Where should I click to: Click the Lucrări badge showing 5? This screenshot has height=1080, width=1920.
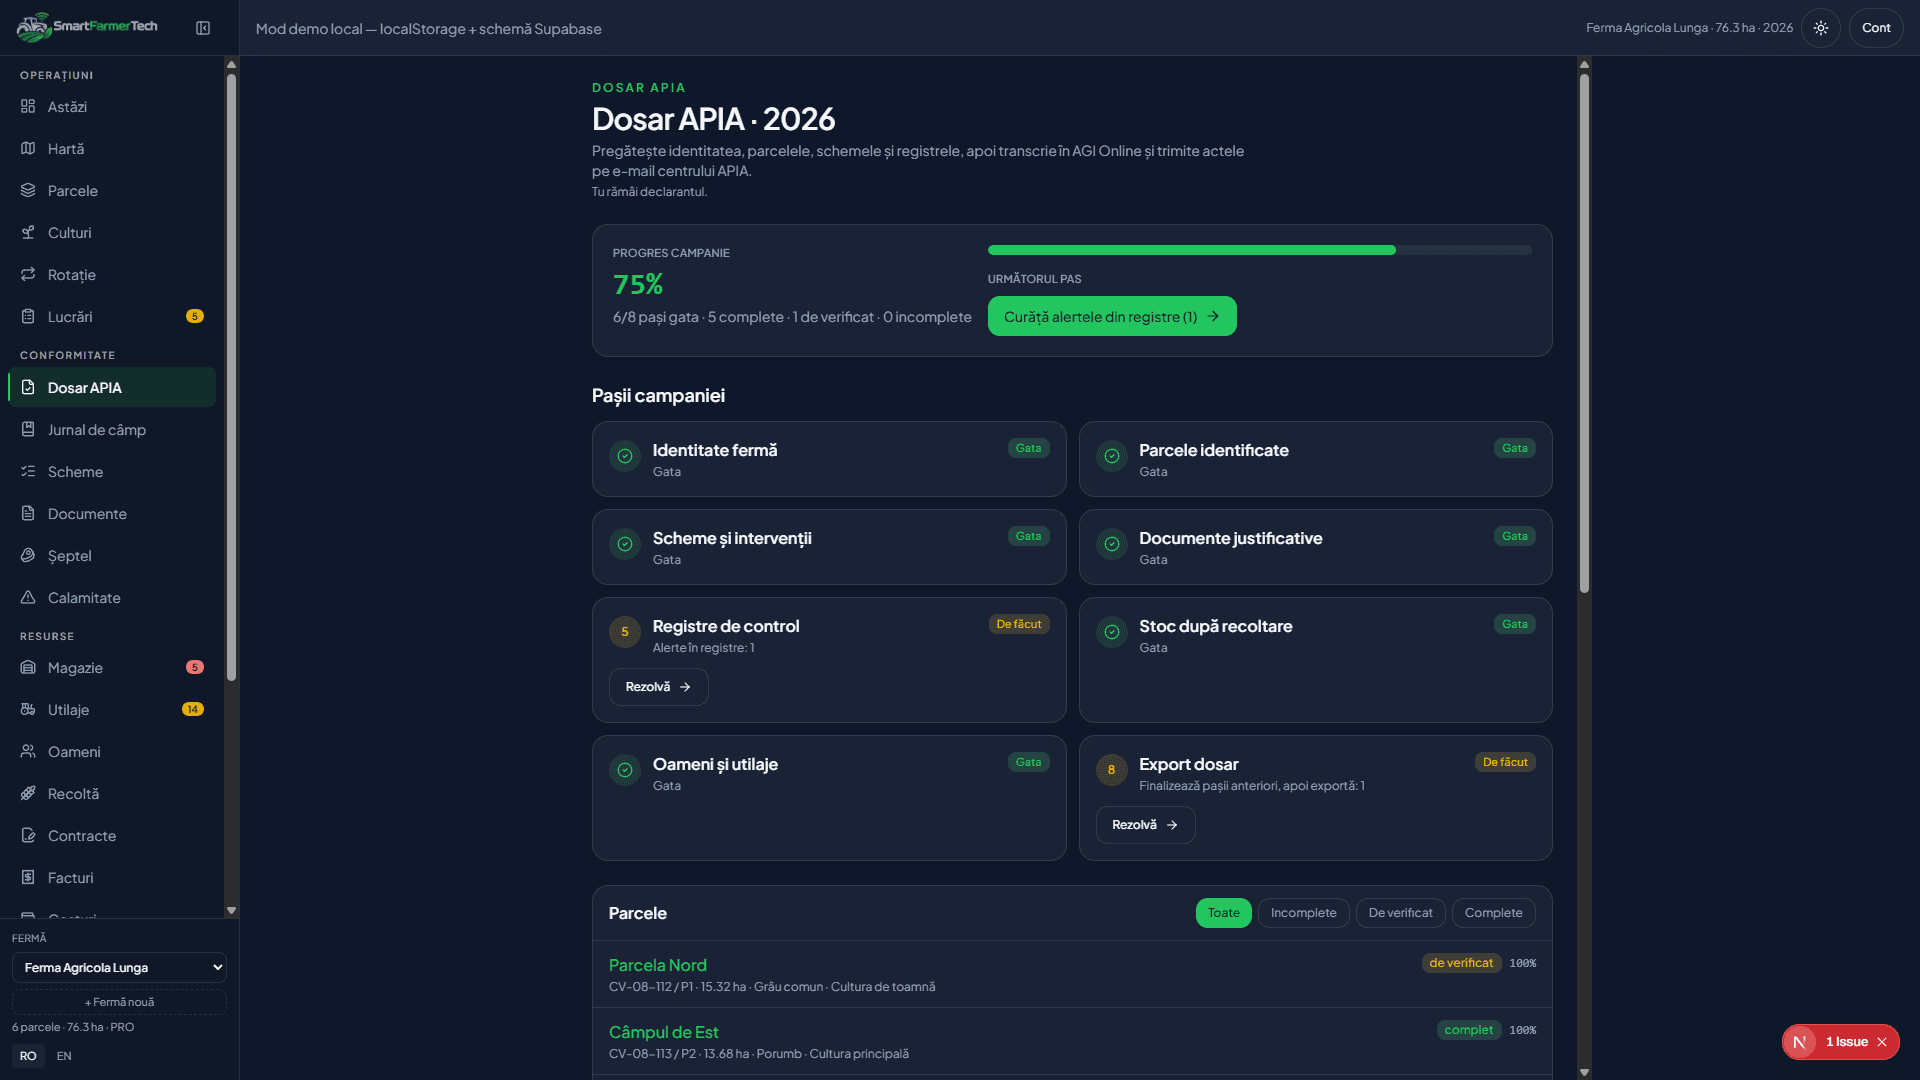click(195, 316)
